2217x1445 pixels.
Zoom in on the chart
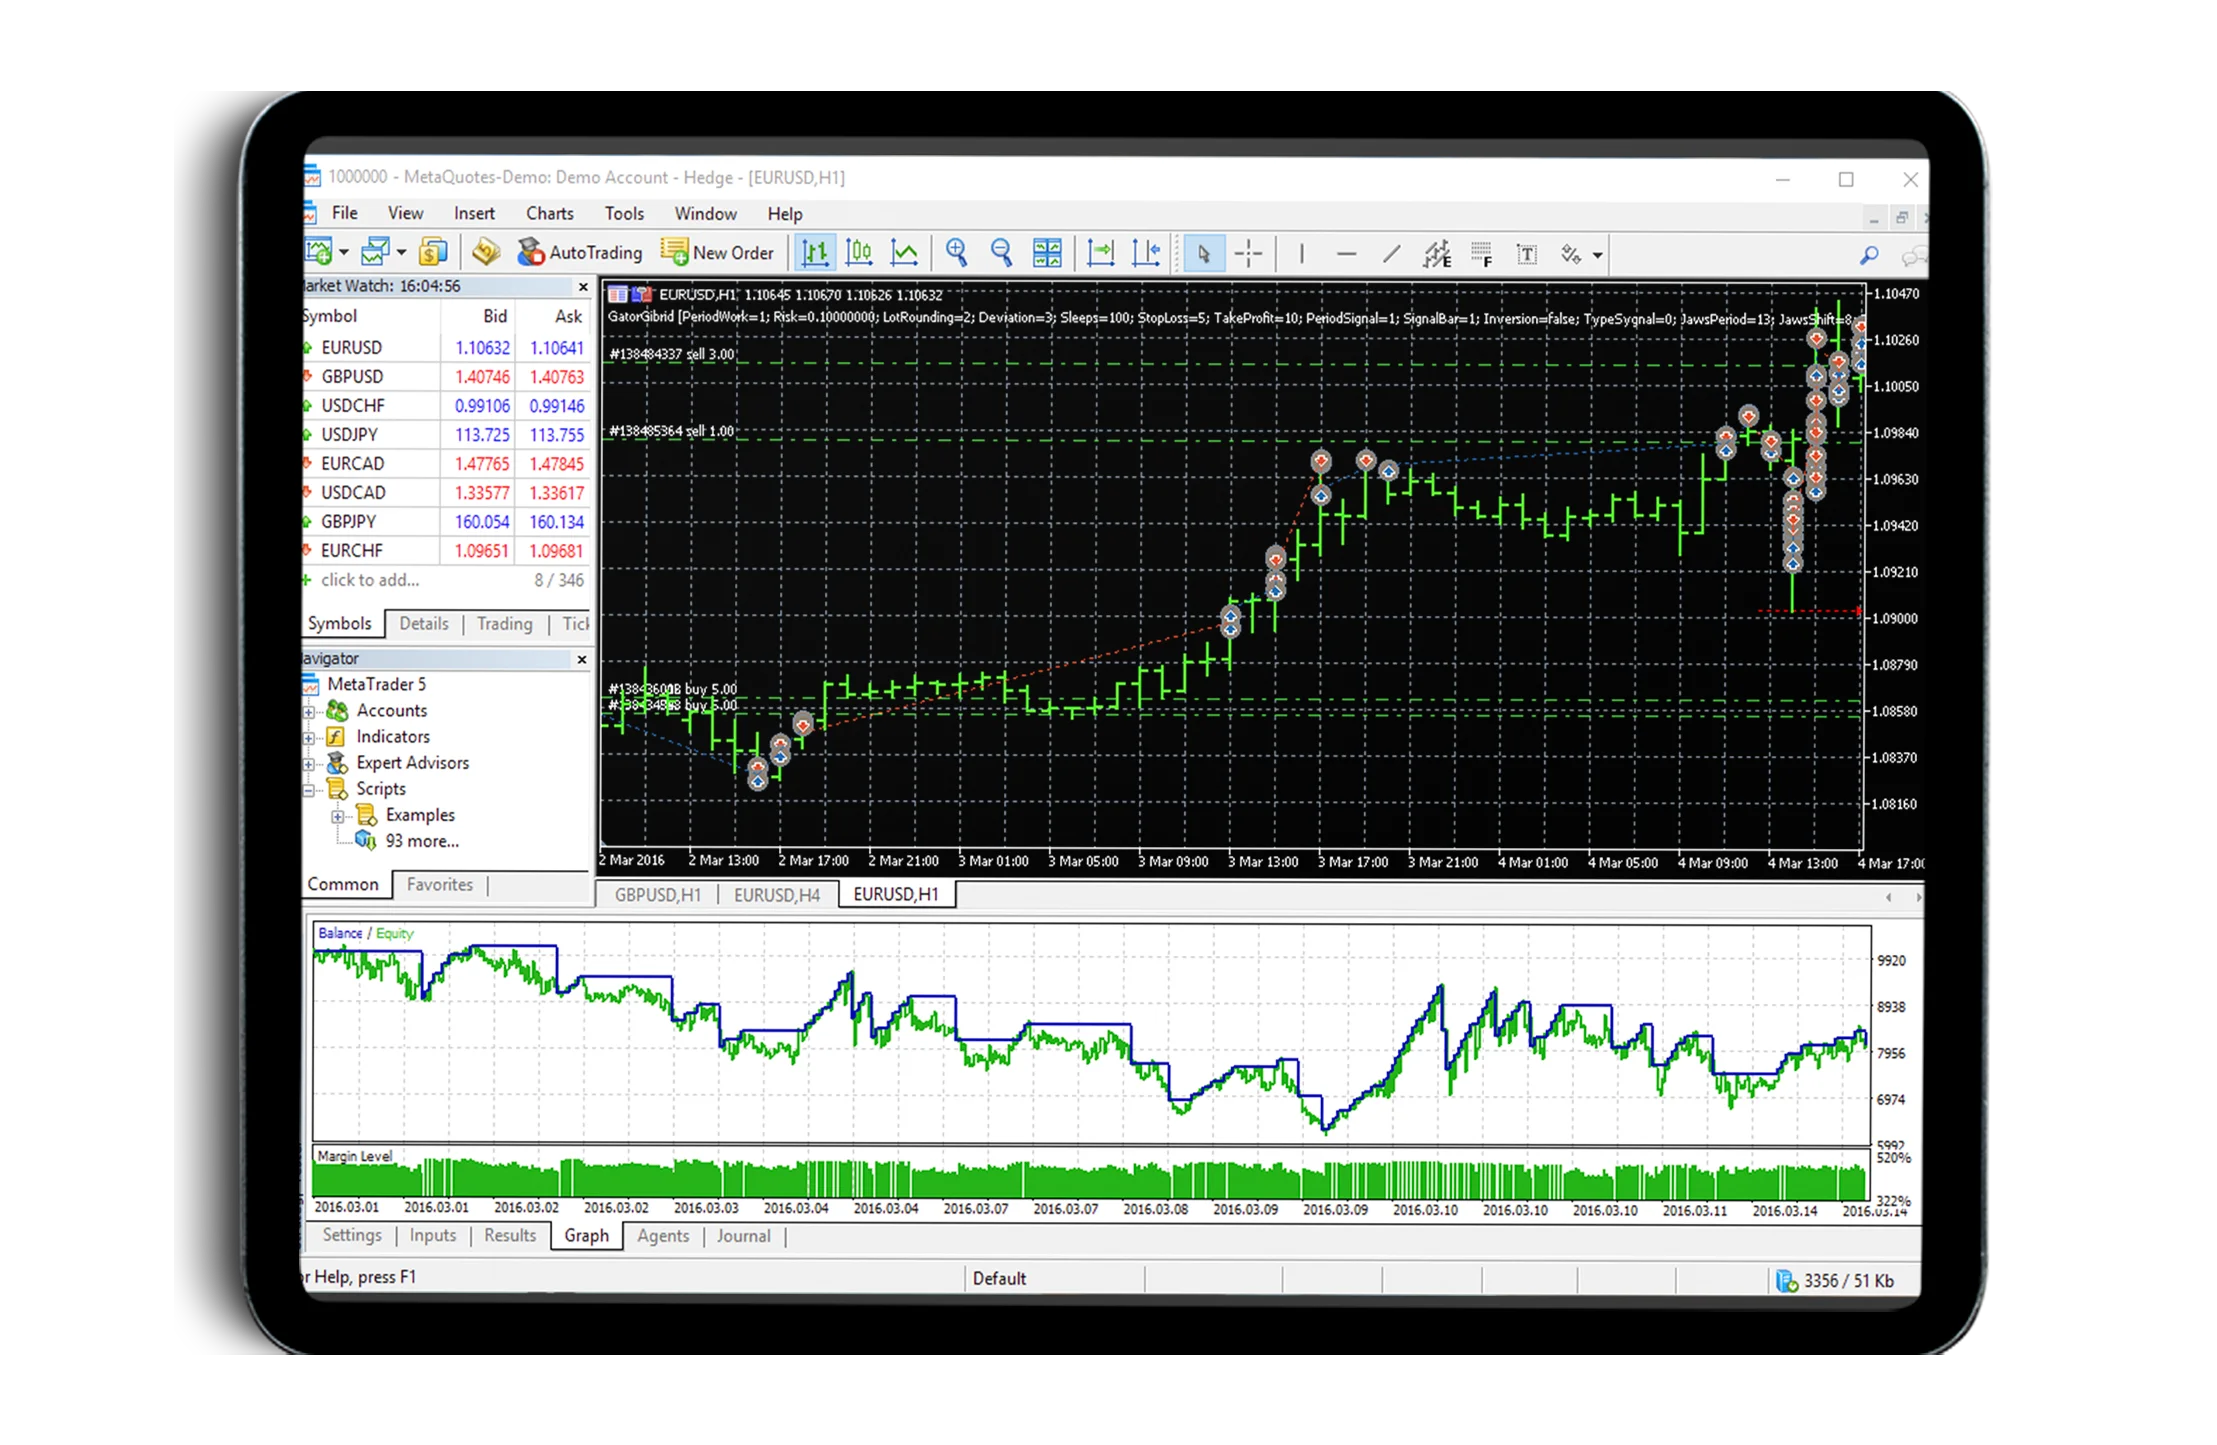(x=957, y=253)
